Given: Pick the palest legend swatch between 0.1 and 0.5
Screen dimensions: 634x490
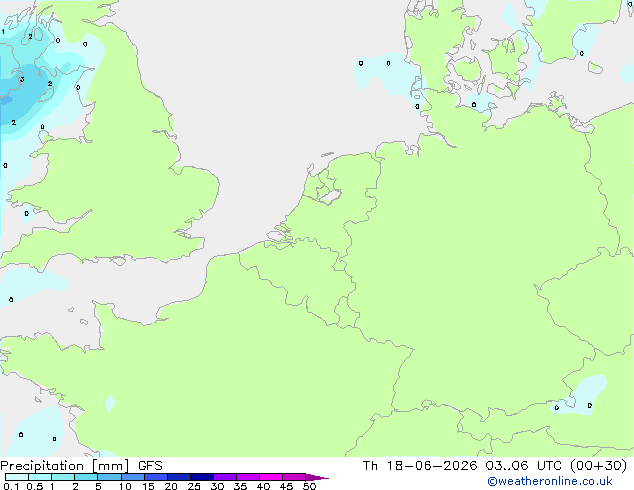Looking at the screenshot, I should pos(17,477).
